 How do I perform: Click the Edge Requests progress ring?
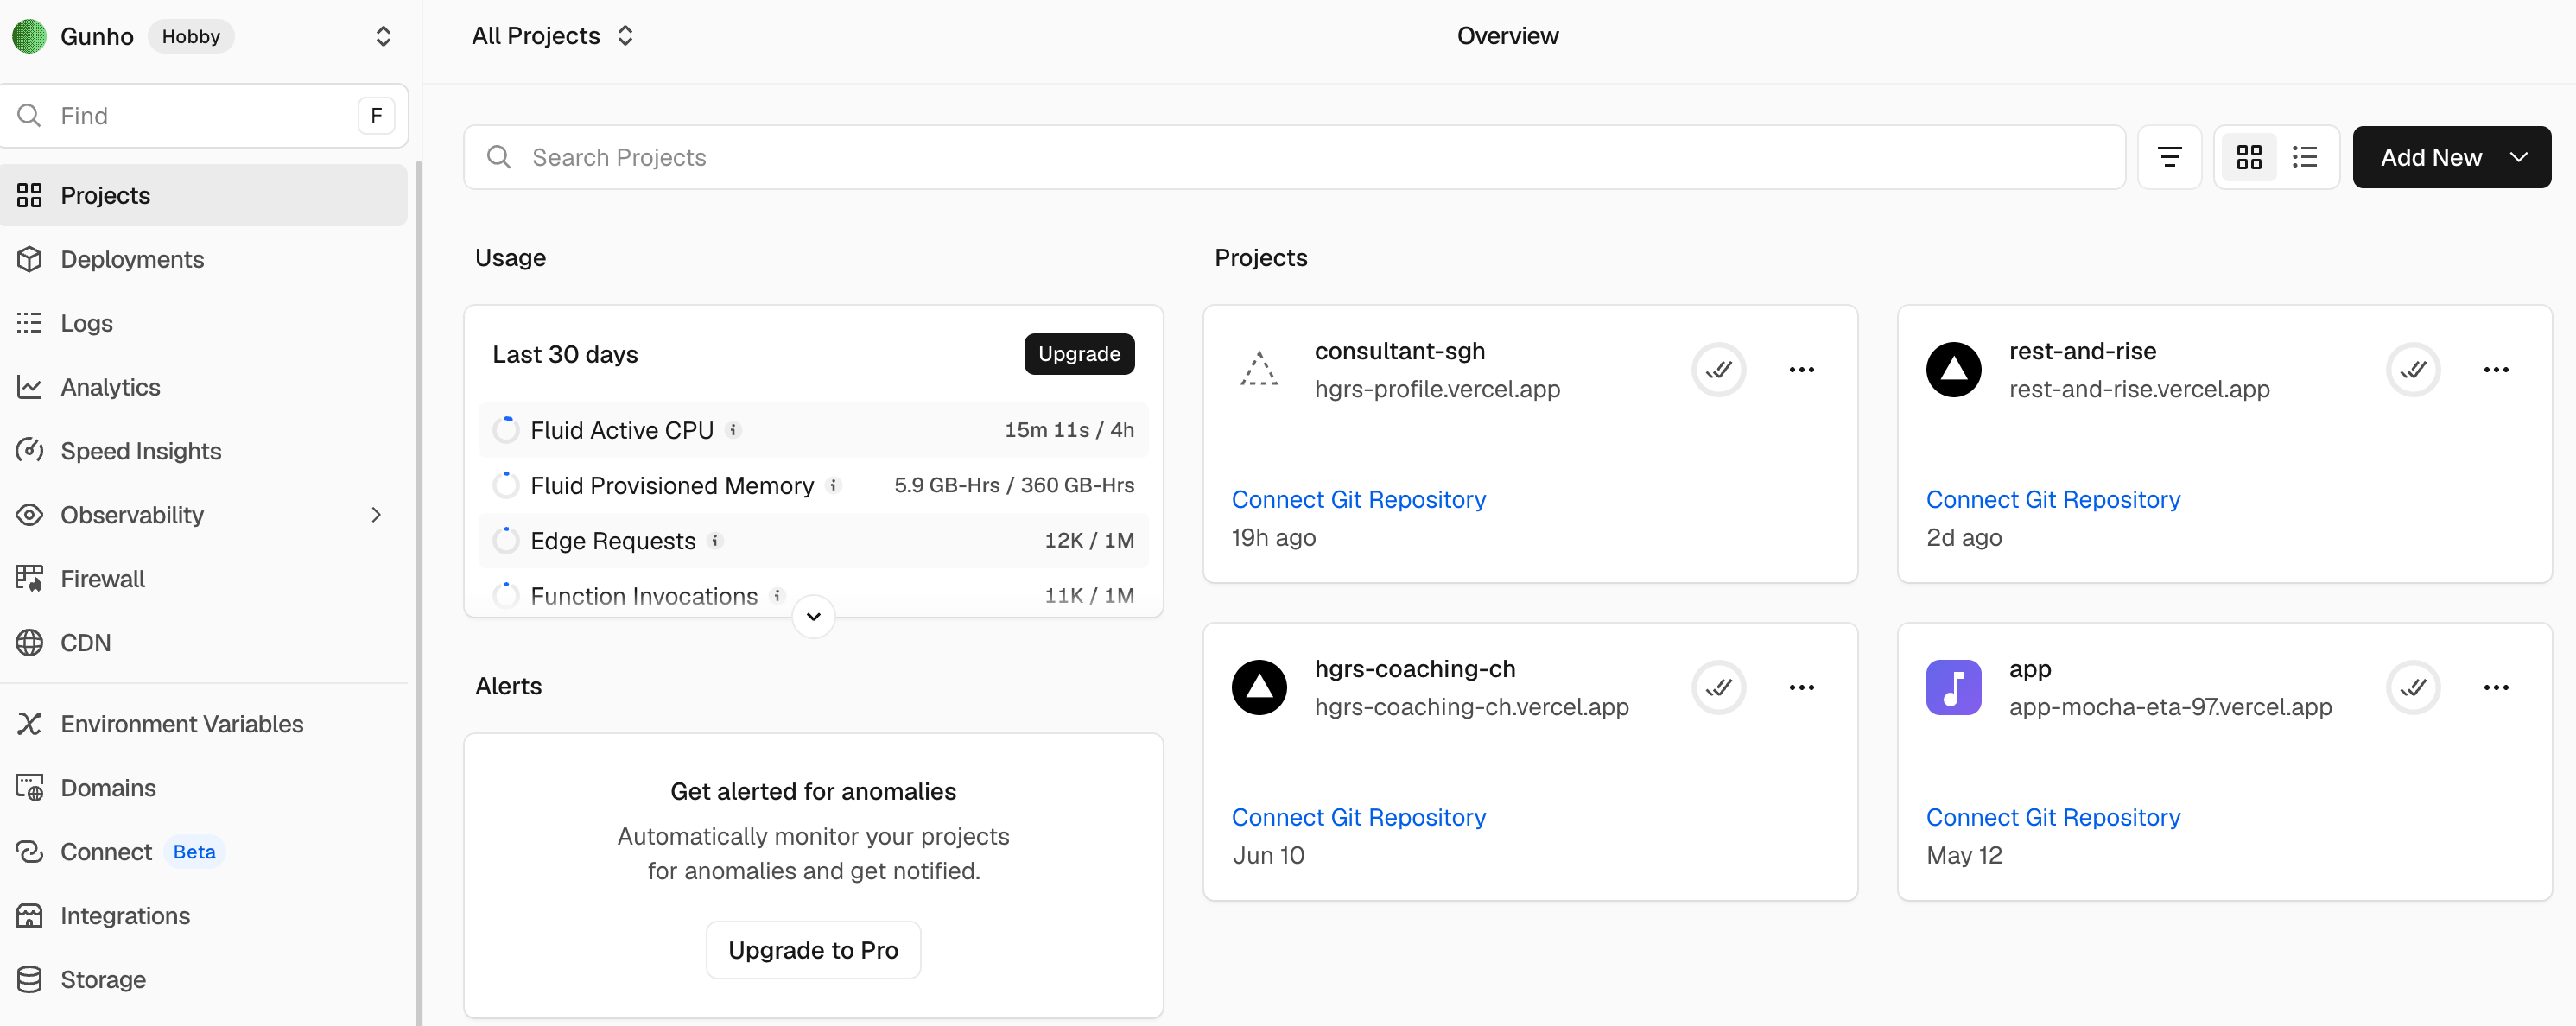506,541
